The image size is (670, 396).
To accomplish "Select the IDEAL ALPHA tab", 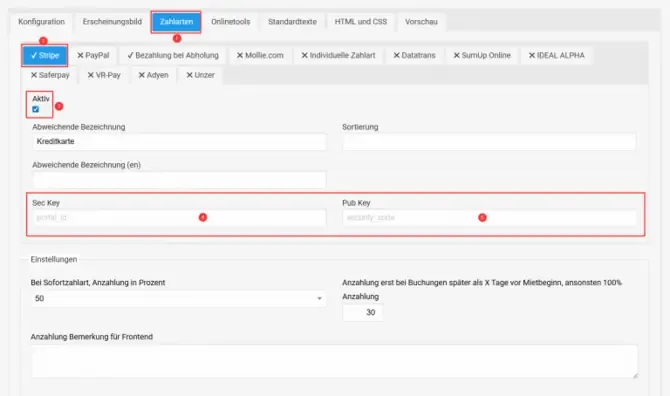I will pos(556,56).
